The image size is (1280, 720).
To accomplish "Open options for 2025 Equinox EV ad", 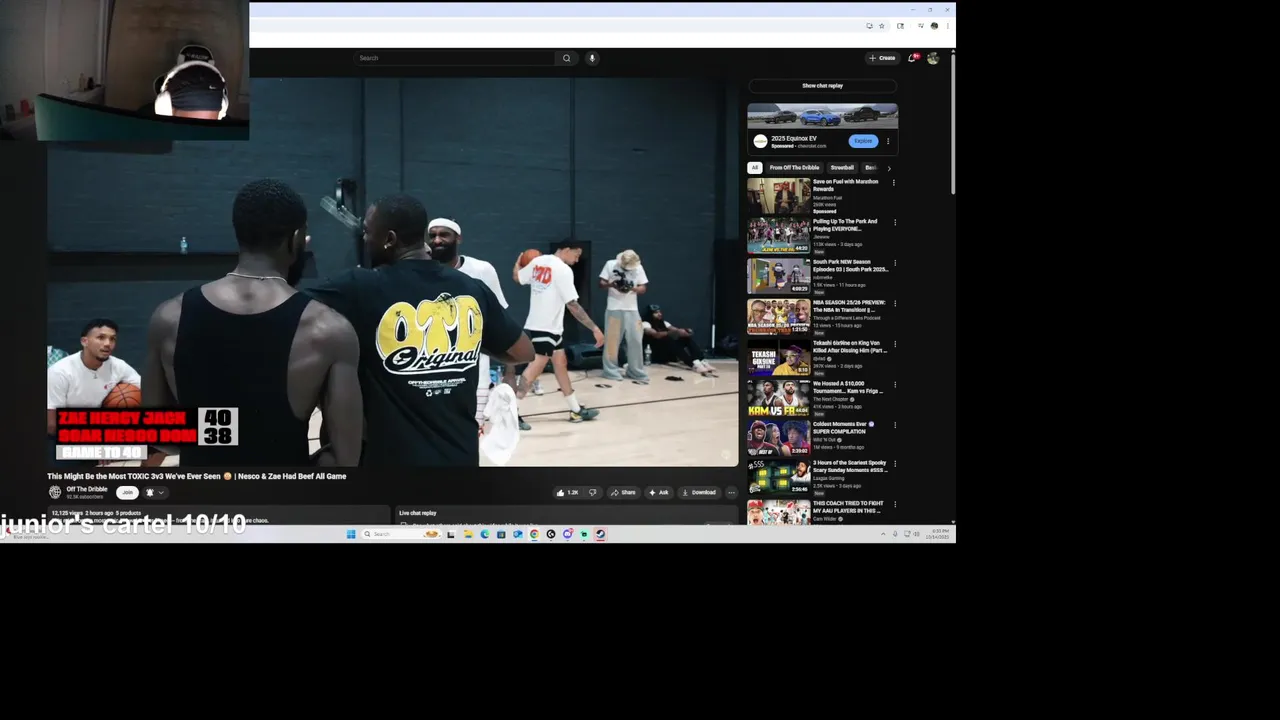I will pyautogui.click(x=888, y=141).
